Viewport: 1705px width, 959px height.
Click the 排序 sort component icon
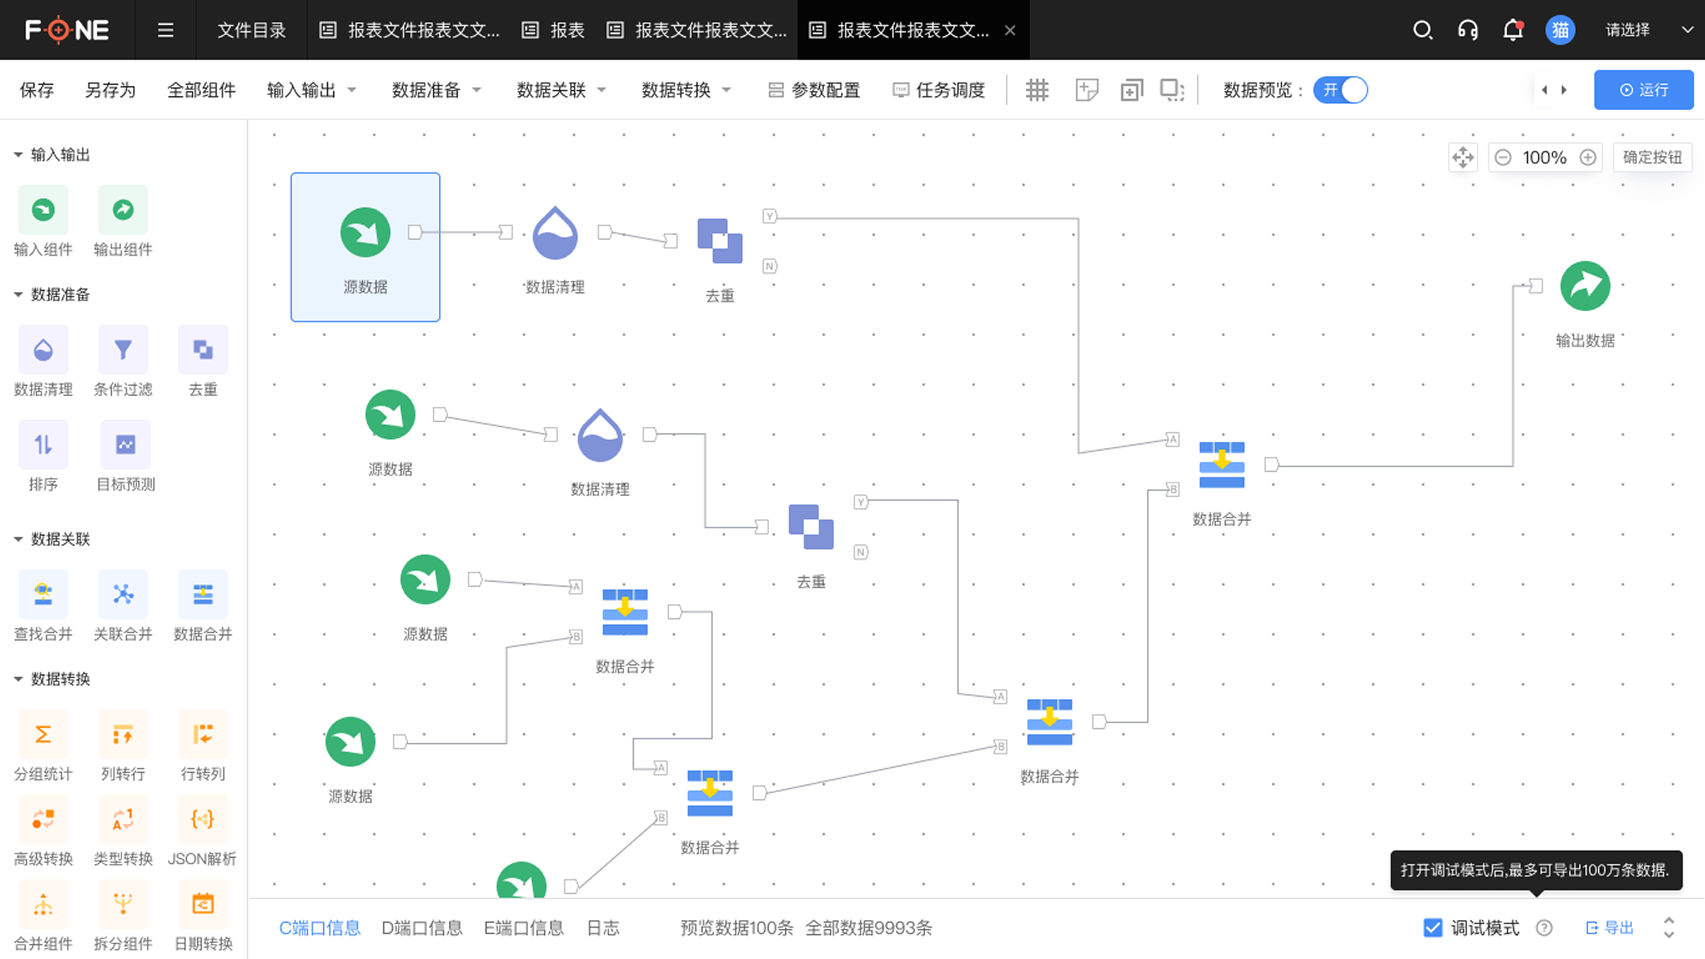[x=43, y=446]
